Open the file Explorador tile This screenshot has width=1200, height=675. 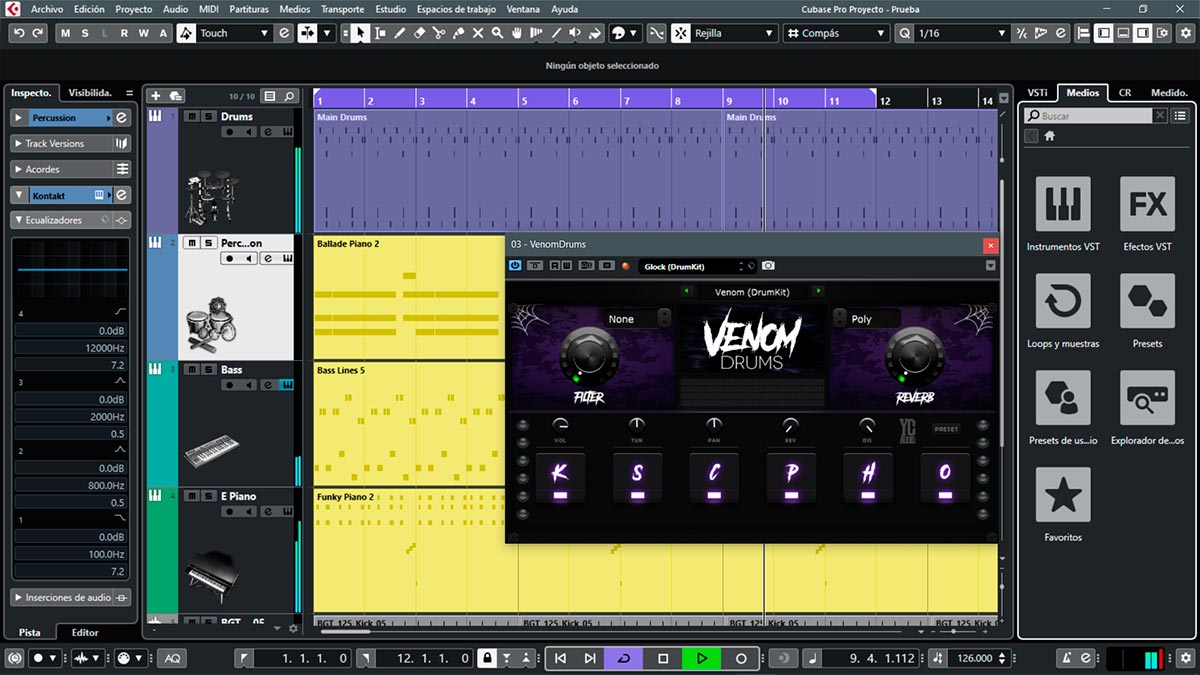(x=1147, y=398)
